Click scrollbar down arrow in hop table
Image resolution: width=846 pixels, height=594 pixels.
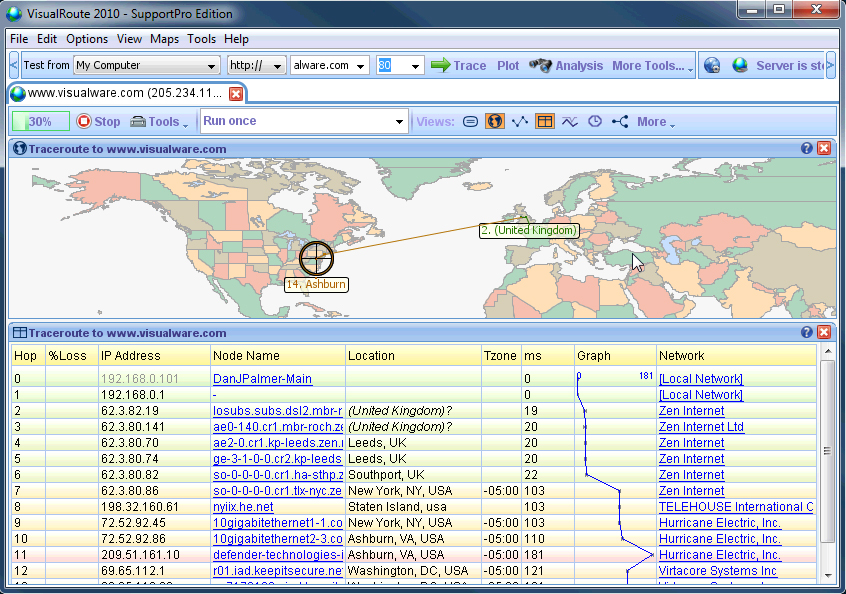[828, 576]
